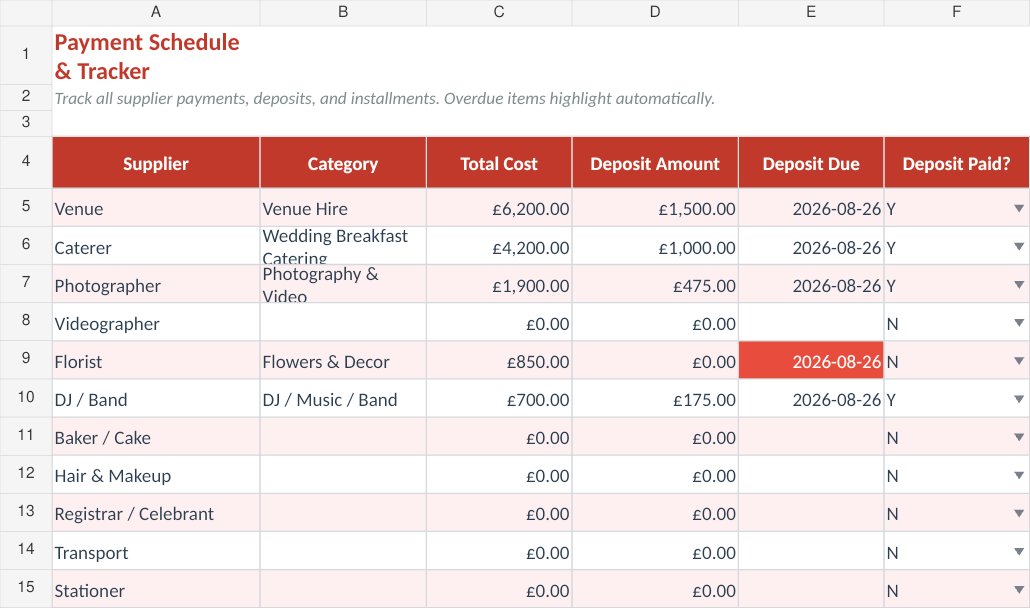Click the Supplier header cell
This screenshot has height=608, width=1030.
[156, 163]
